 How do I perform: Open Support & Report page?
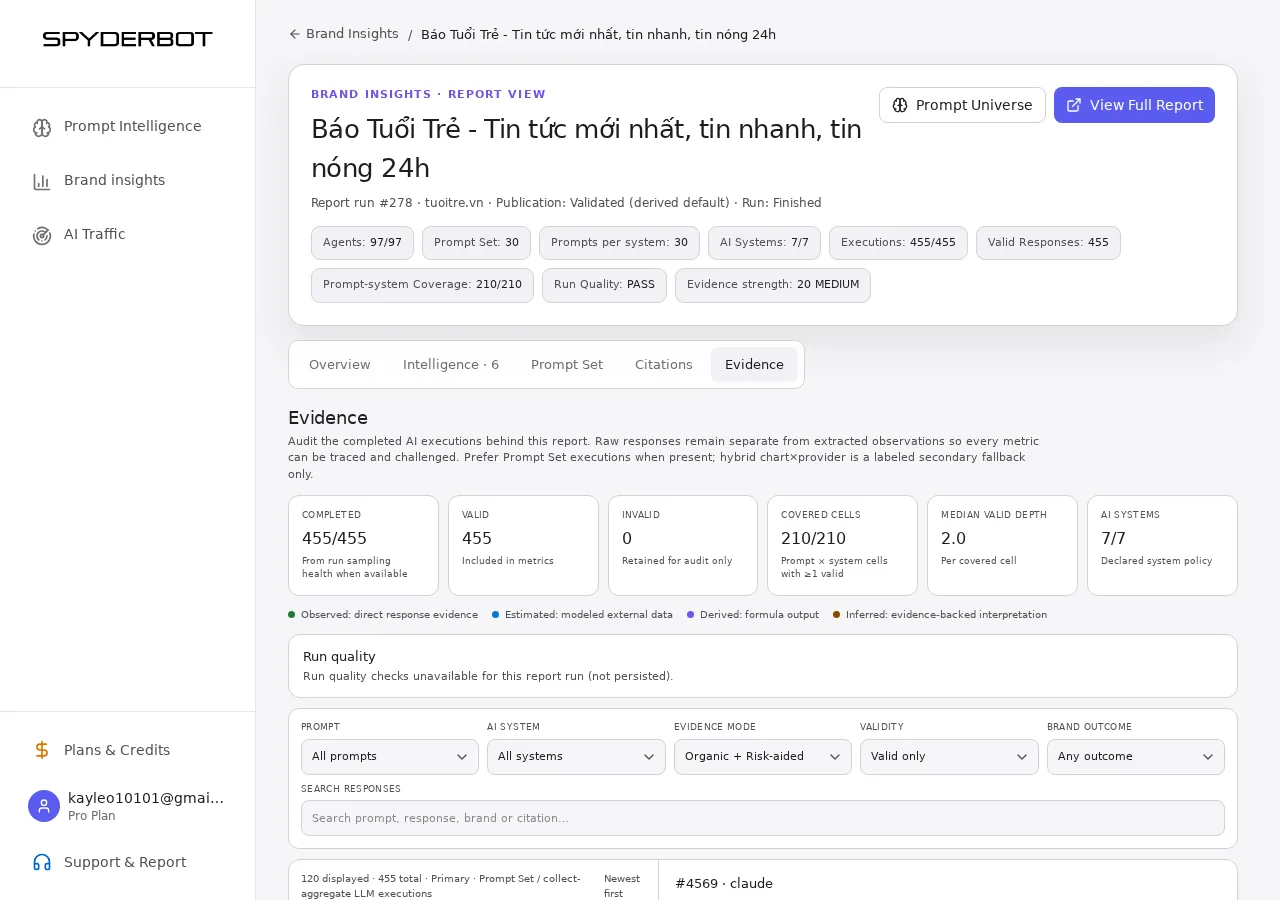click(127, 862)
